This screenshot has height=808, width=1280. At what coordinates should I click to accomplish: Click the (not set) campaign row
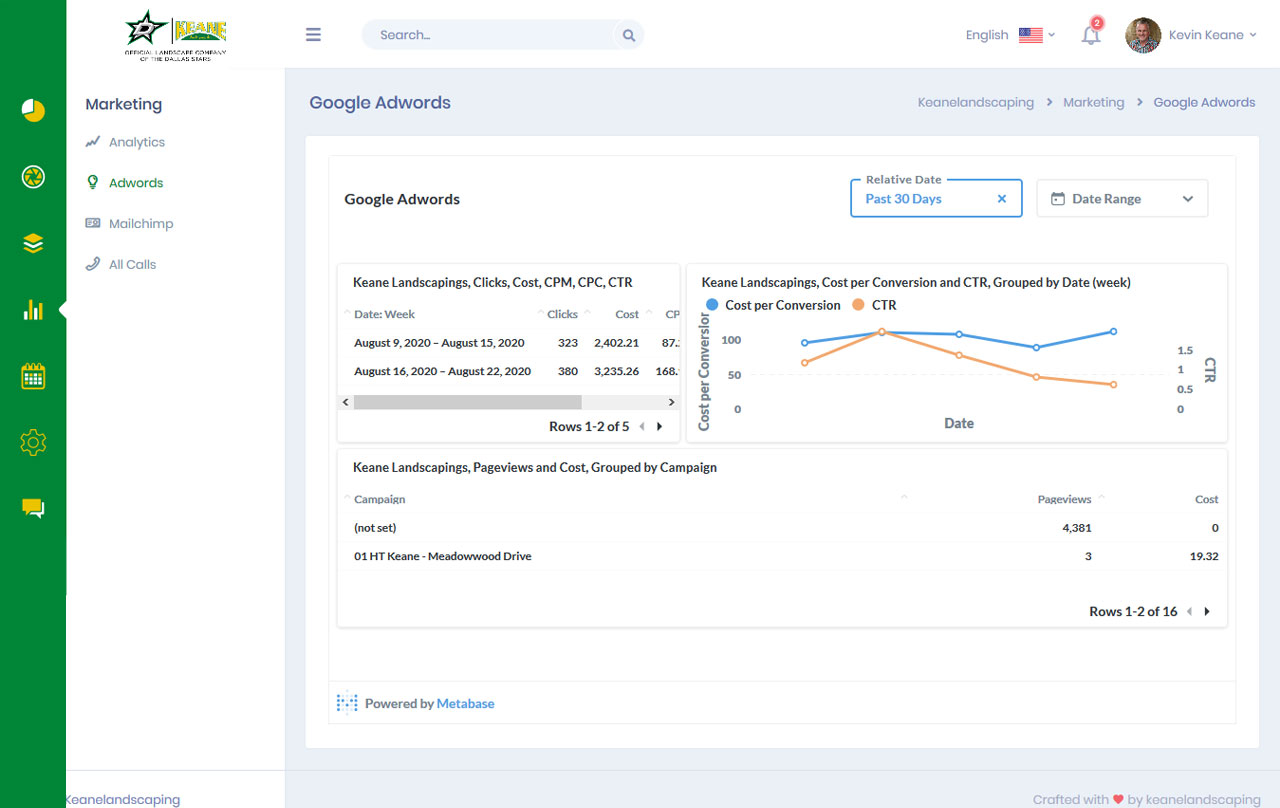[x=782, y=528]
